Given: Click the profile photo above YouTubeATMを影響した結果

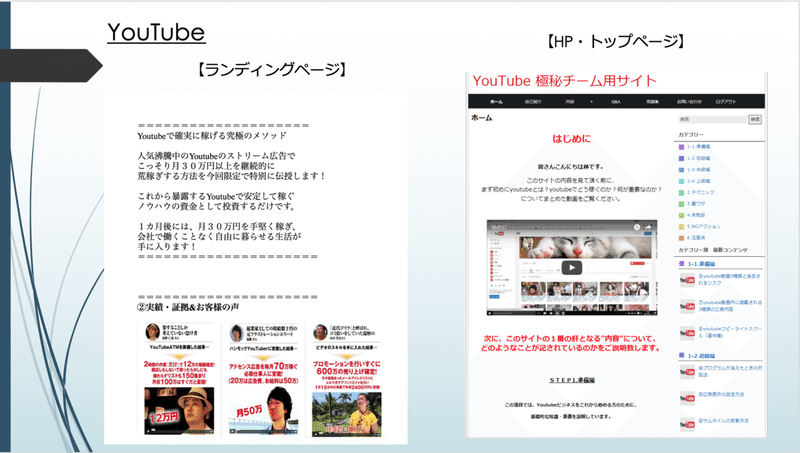Looking at the screenshot, I should (x=152, y=332).
